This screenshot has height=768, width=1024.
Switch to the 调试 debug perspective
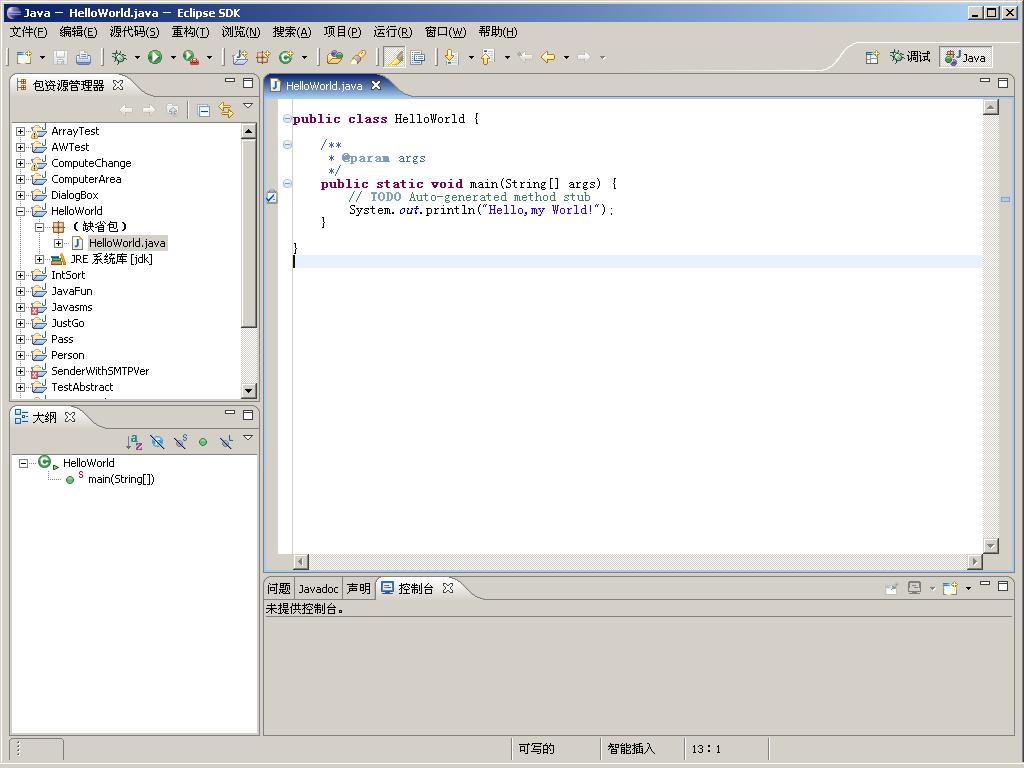point(909,58)
